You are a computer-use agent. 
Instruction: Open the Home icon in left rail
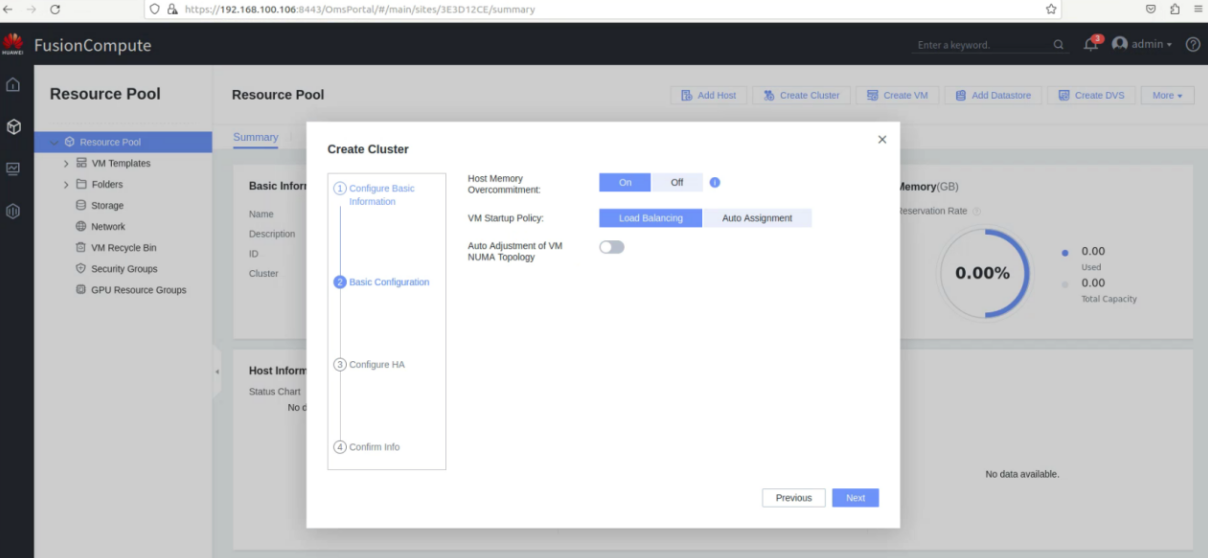[x=13, y=85]
